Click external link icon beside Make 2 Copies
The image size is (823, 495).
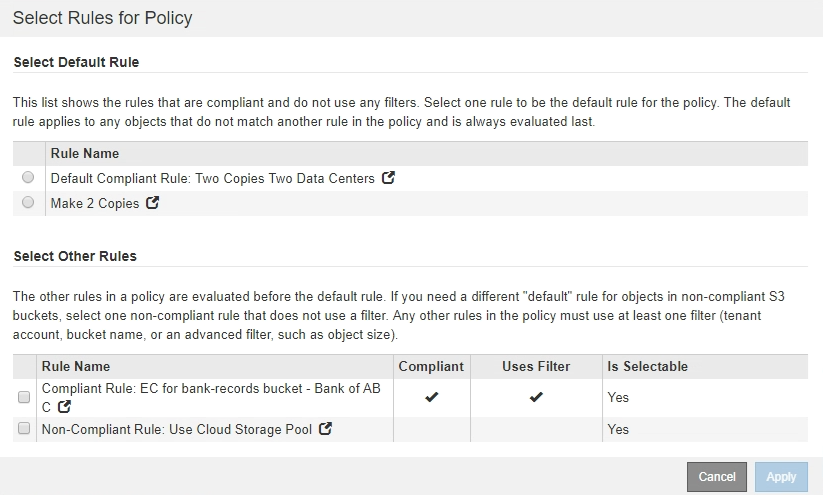pos(153,203)
